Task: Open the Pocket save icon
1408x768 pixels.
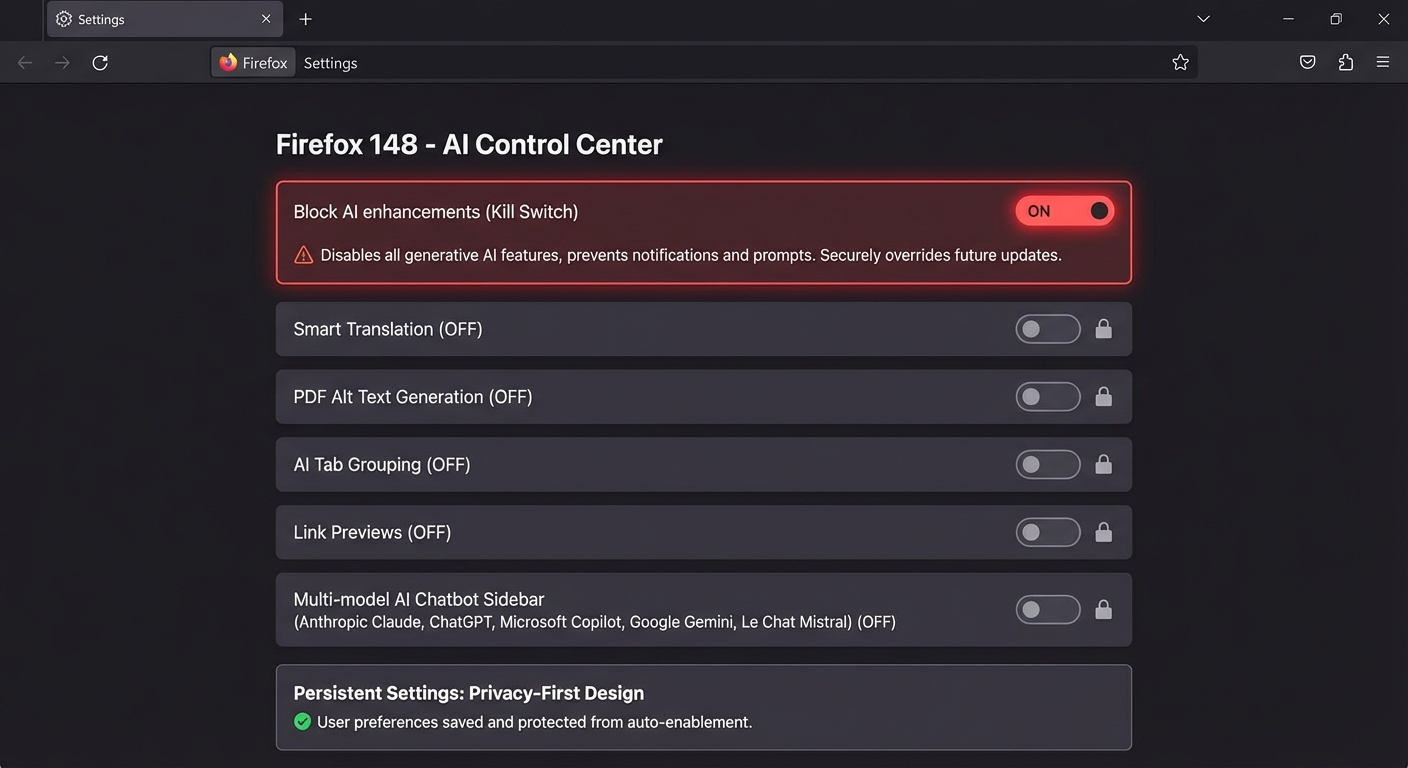Action: click(1307, 63)
